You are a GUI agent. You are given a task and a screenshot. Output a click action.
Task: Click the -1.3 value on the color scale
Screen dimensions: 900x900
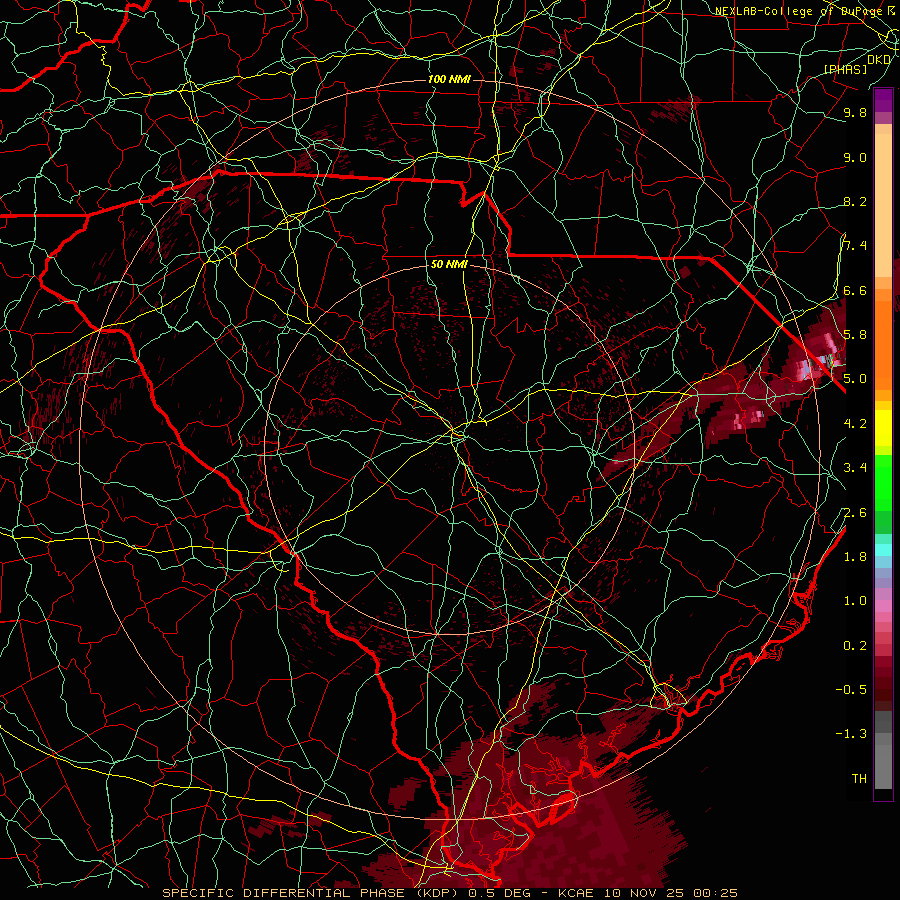[x=851, y=734]
